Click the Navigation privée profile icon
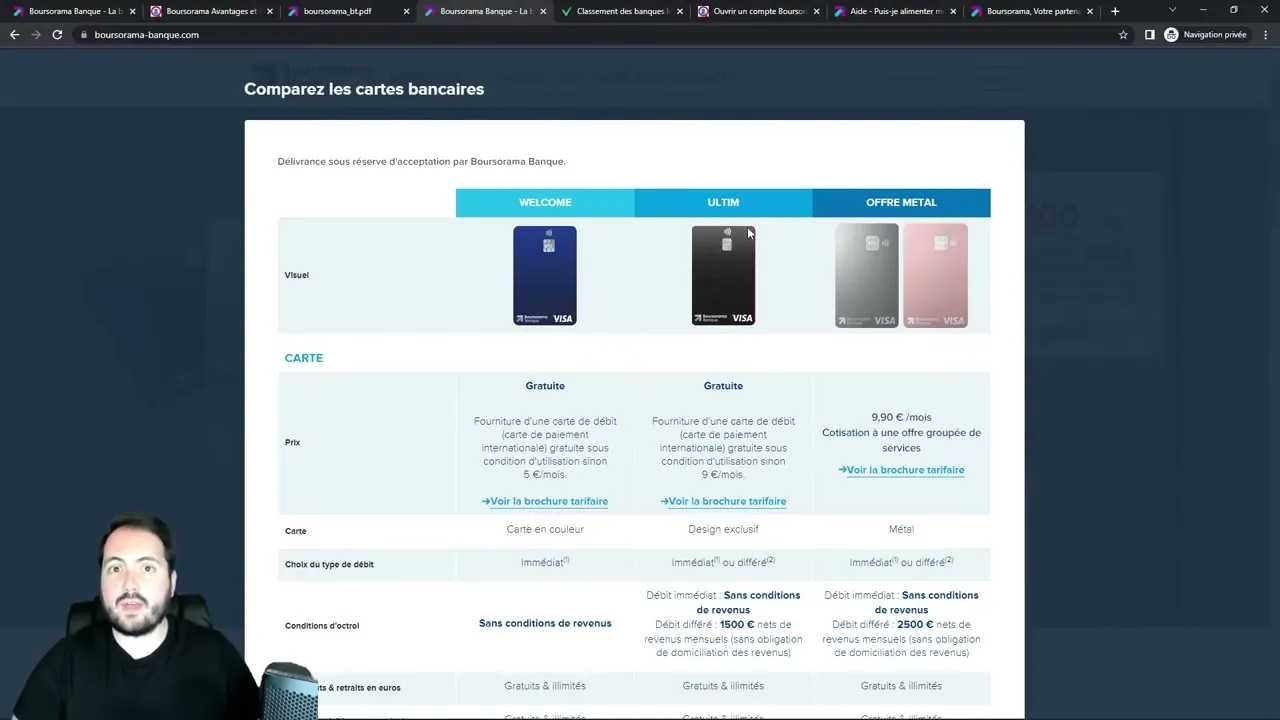Viewport: 1280px width, 720px height. [1171, 34]
